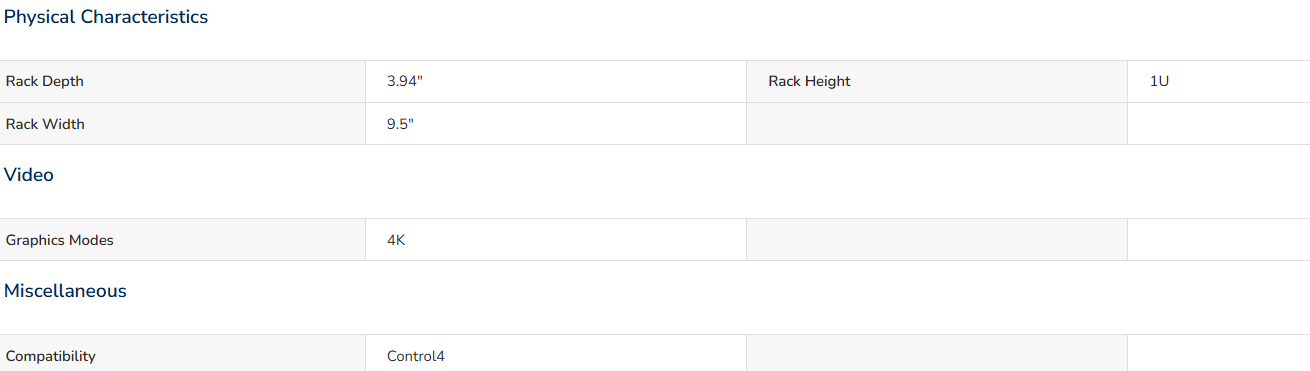Click the last empty cell in Compatibility row
The image size is (1310, 371).
[x=1219, y=353]
